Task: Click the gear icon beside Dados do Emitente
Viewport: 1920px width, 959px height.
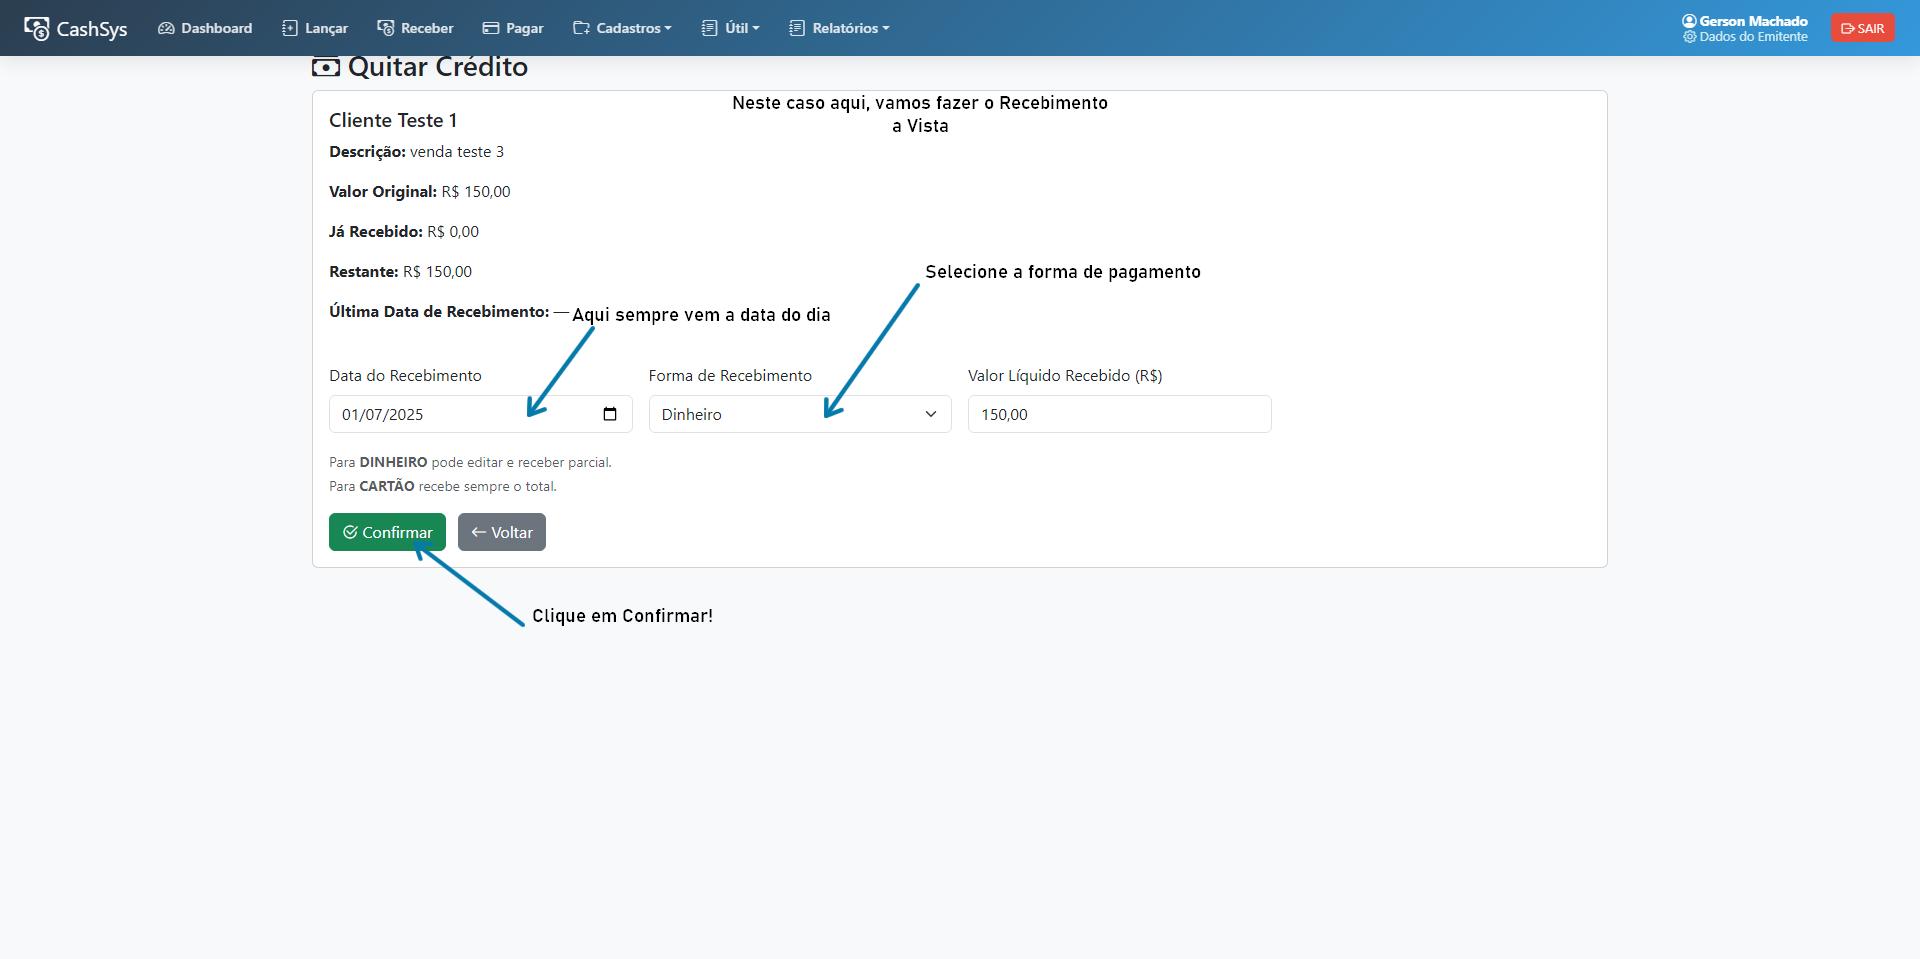Action: (x=1690, y=37)
